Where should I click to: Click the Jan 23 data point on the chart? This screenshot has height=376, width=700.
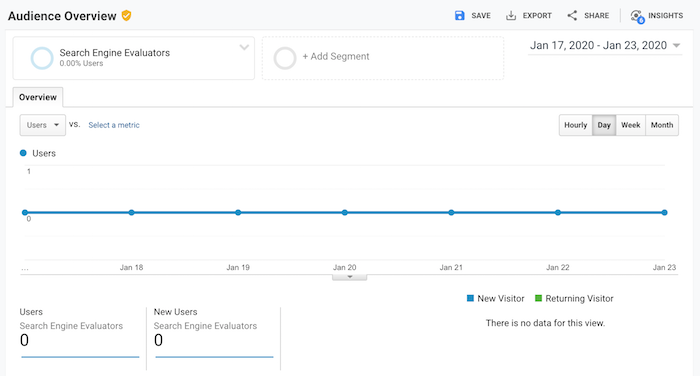(x=664, y=213)
